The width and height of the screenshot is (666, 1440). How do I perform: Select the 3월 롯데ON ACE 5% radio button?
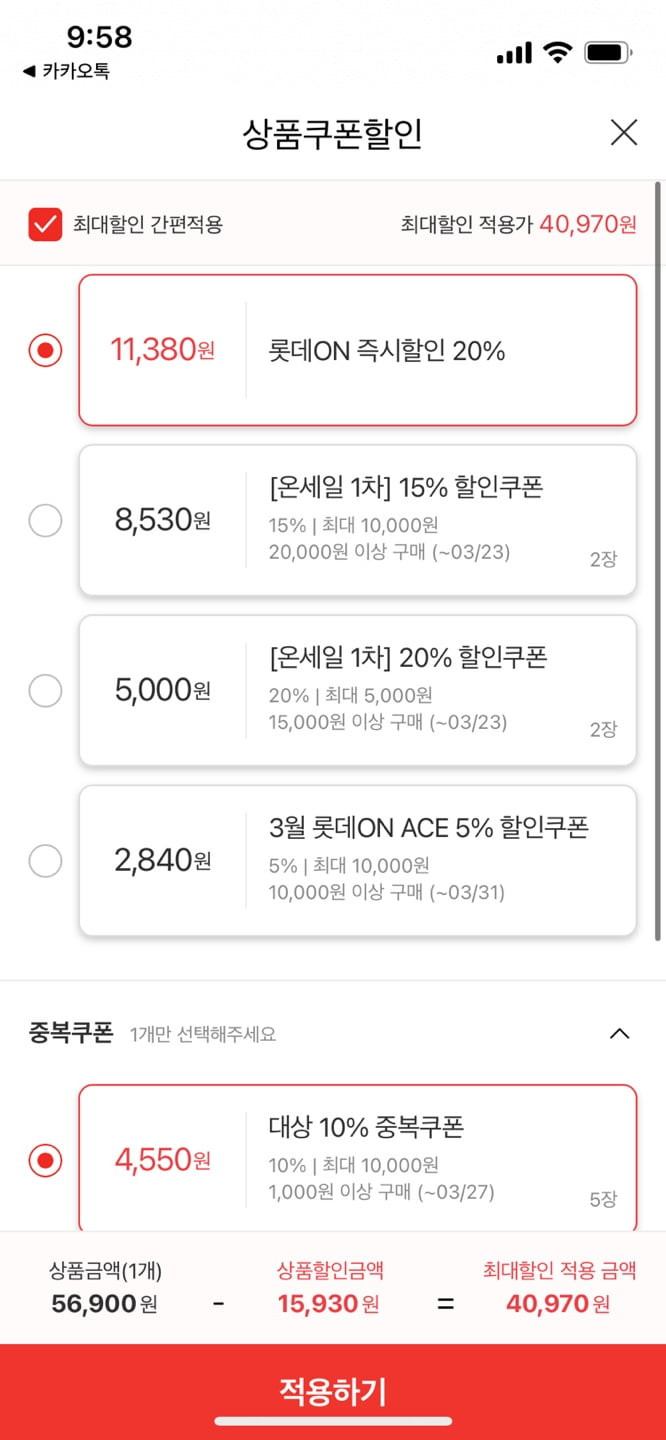point(45,860)
